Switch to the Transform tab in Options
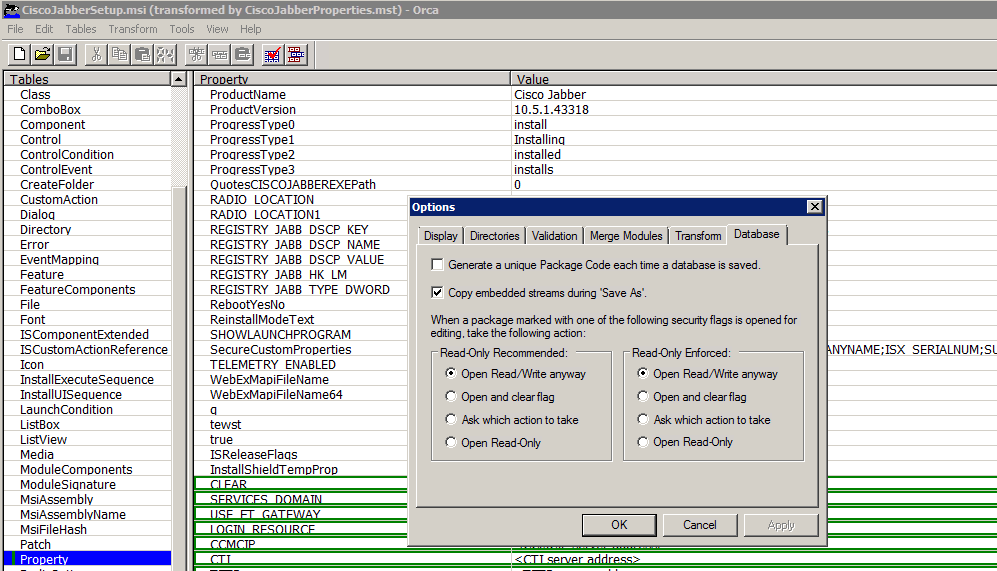Image resolution: width=997 pixels, height=571 pixels. point(698,236)
